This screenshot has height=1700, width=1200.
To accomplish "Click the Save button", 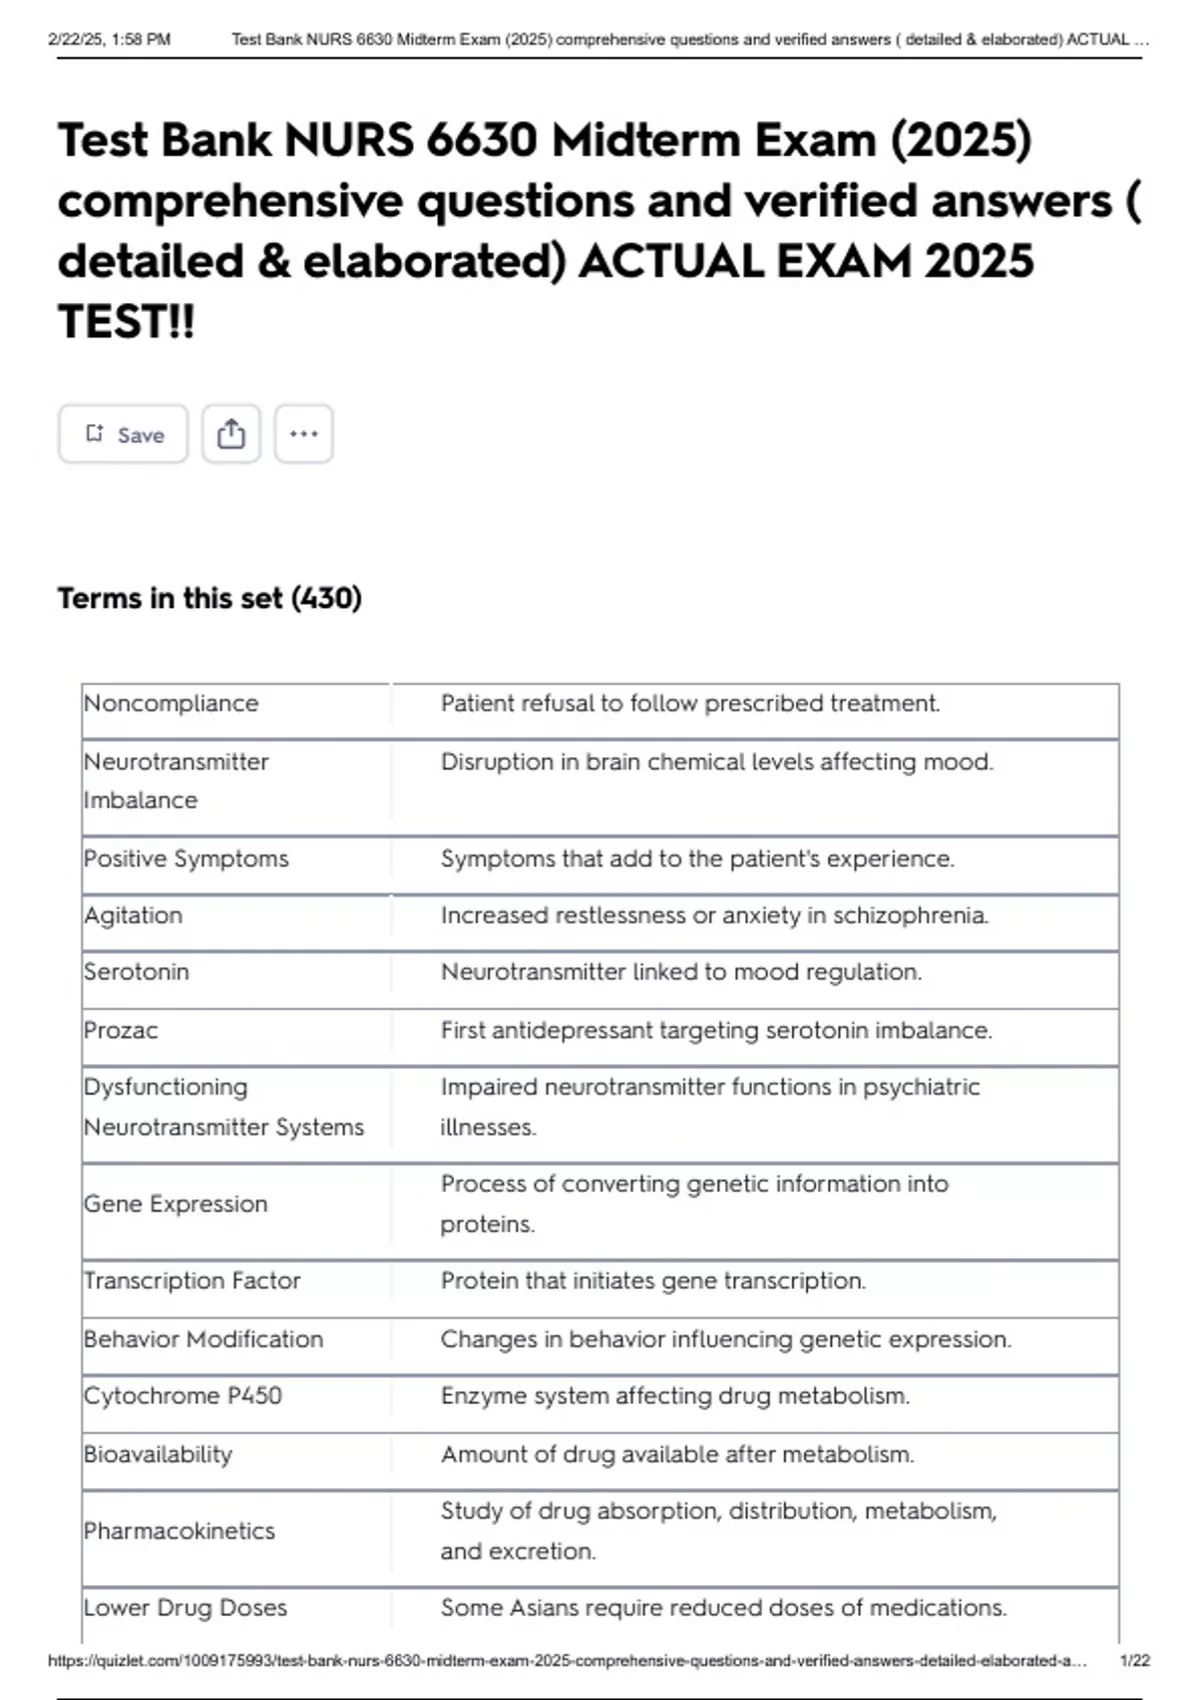I will pyautogui.click(x=123, y=434).
